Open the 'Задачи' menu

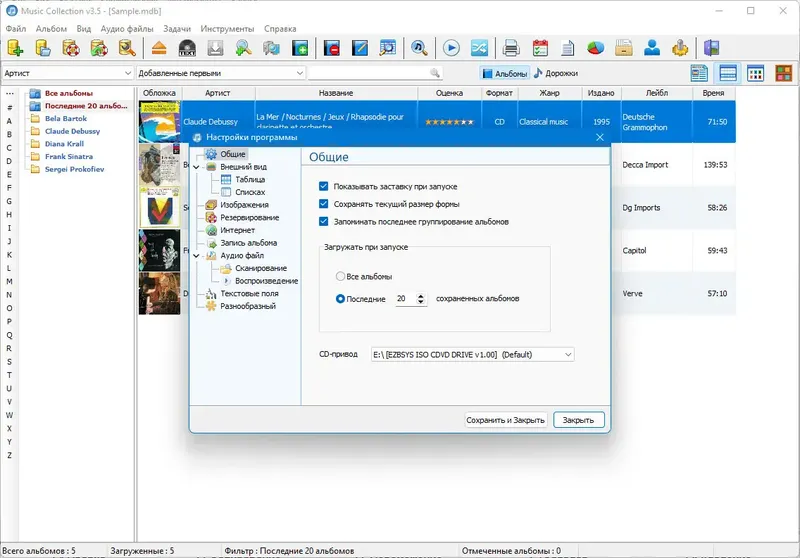(177, 29)
